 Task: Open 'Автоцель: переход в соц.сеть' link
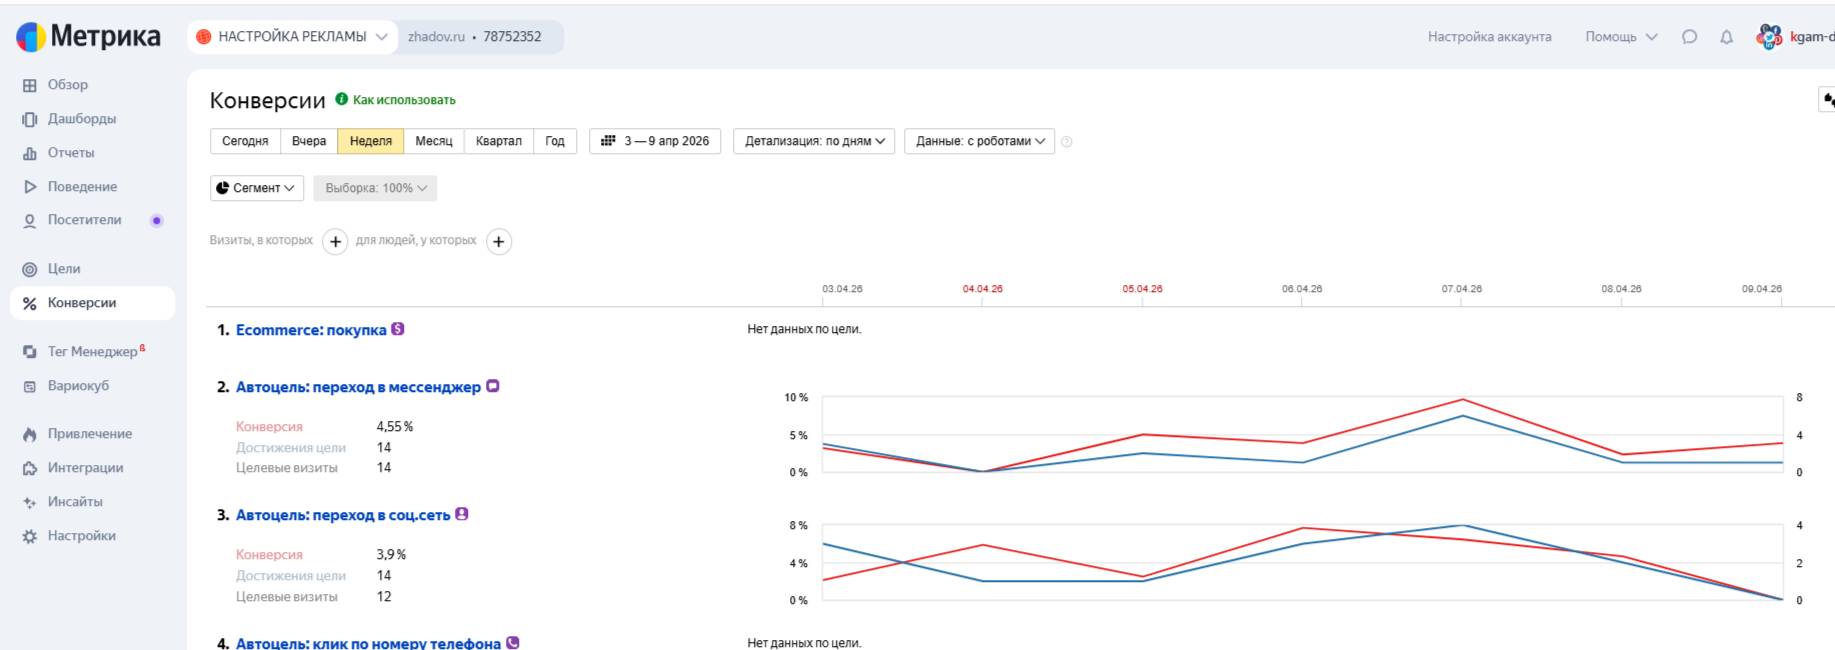pyautogui.click(x=342, y=515)
